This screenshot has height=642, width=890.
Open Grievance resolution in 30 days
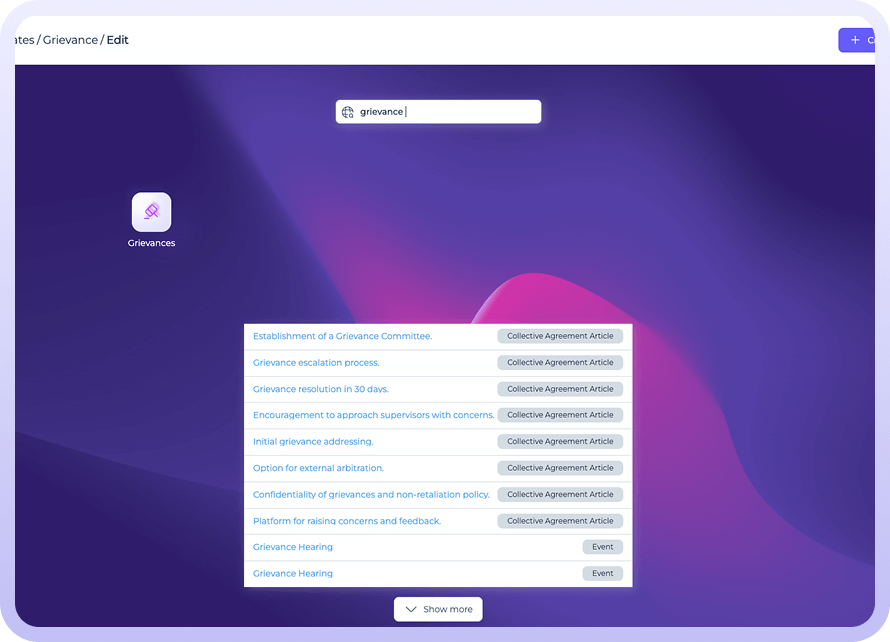[320, 389]
